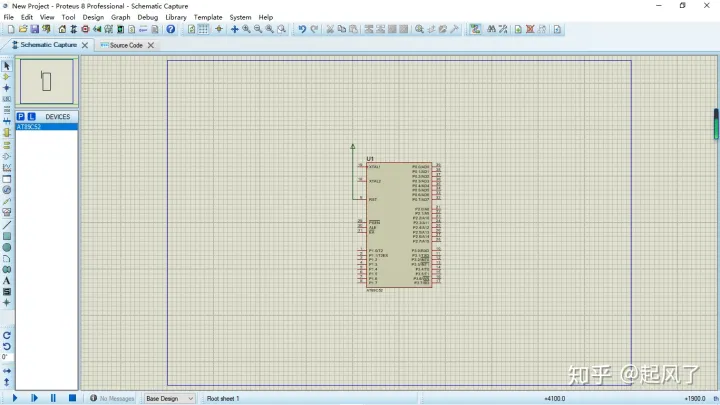Viewport: 720px width, 405px height.
Task: Click the overview preview thumbnail
Action: [46, 81]
